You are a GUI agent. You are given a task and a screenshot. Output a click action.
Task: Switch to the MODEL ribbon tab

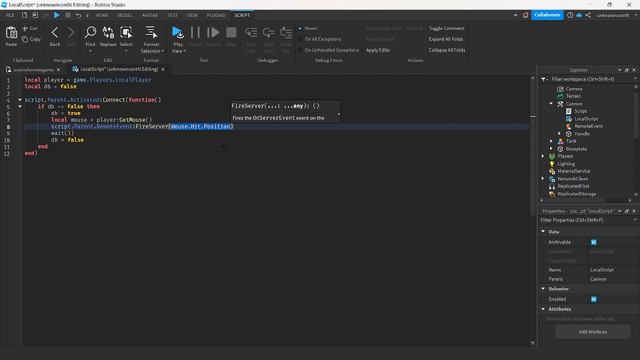[125, 15]
